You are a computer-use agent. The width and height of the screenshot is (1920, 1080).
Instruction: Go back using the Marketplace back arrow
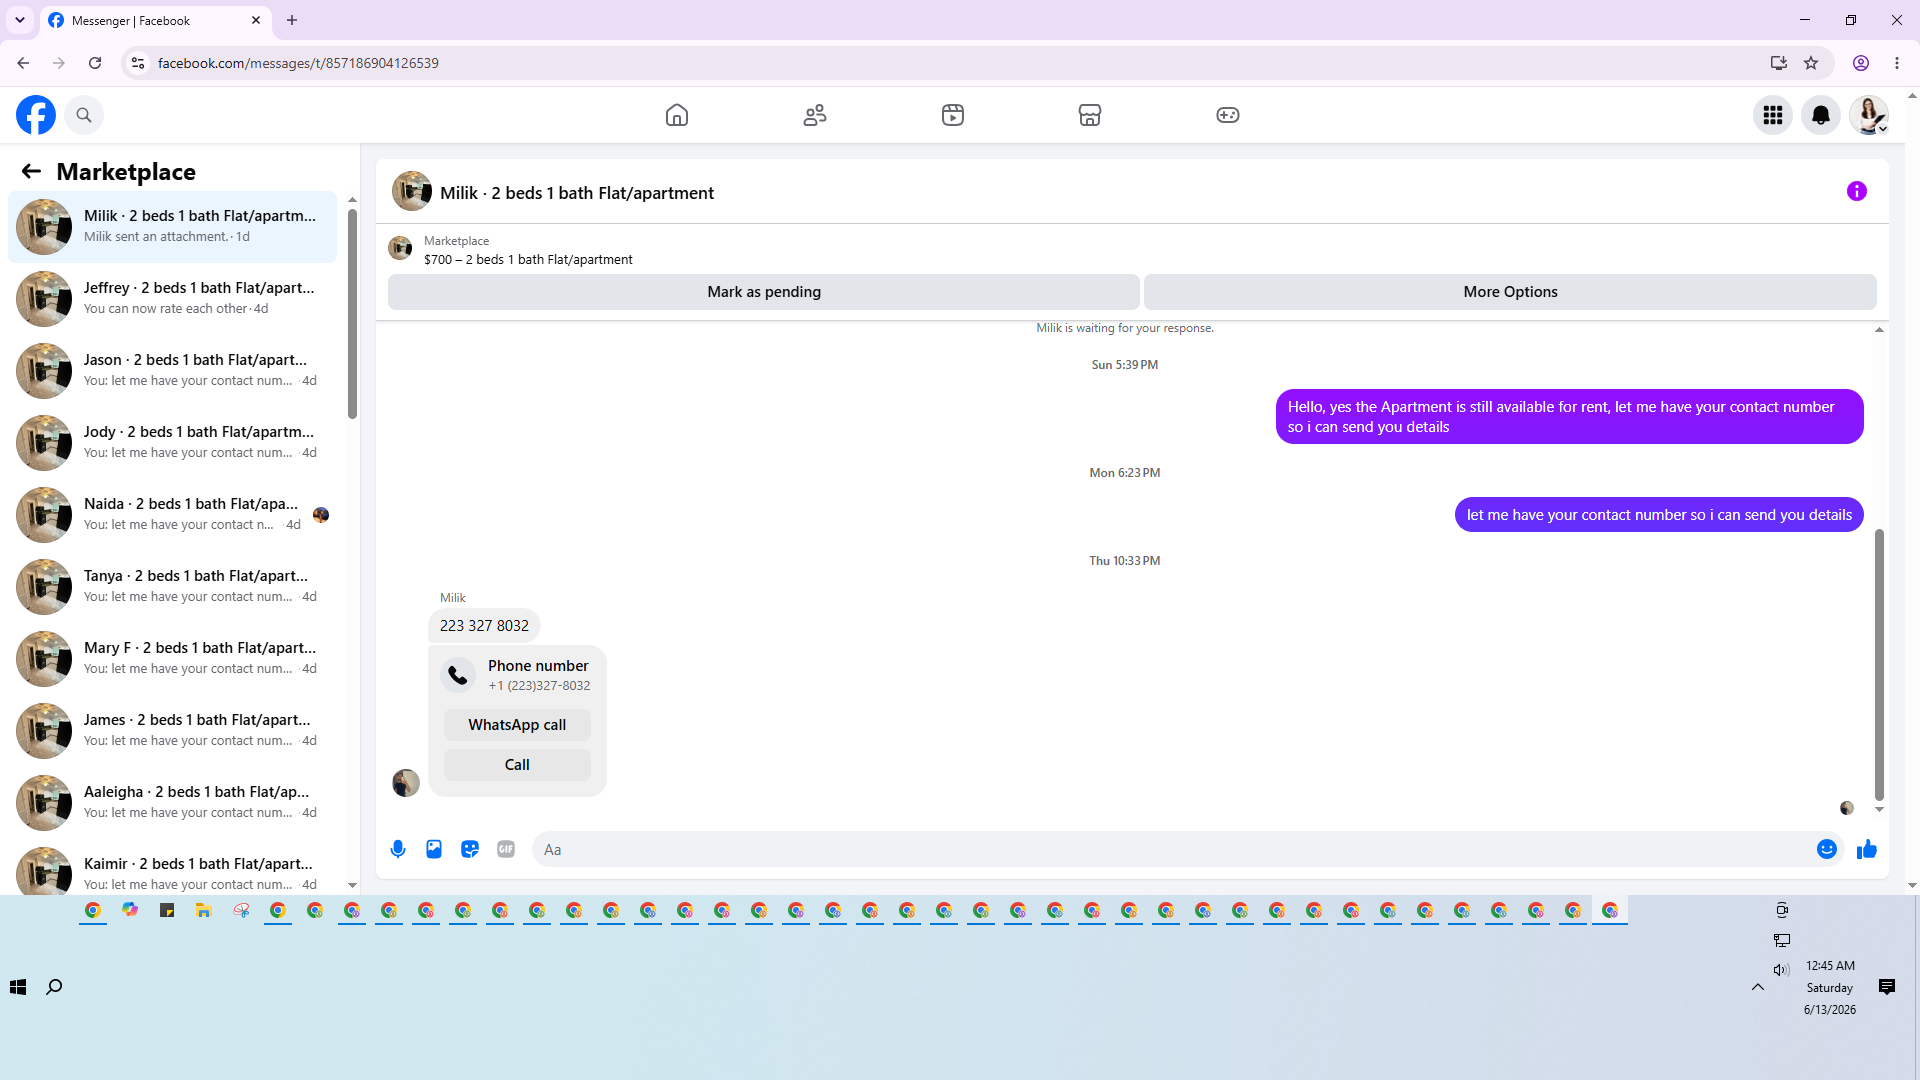coord(31,172)
